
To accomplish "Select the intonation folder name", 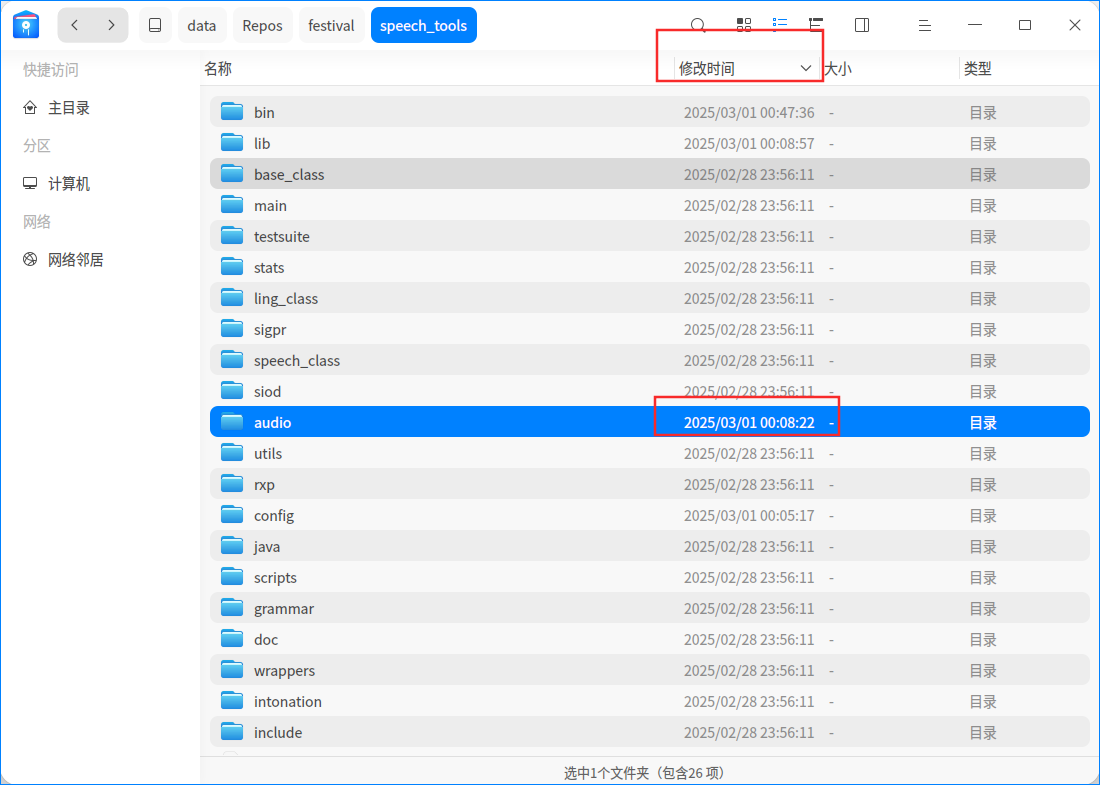I will [288, 702].
